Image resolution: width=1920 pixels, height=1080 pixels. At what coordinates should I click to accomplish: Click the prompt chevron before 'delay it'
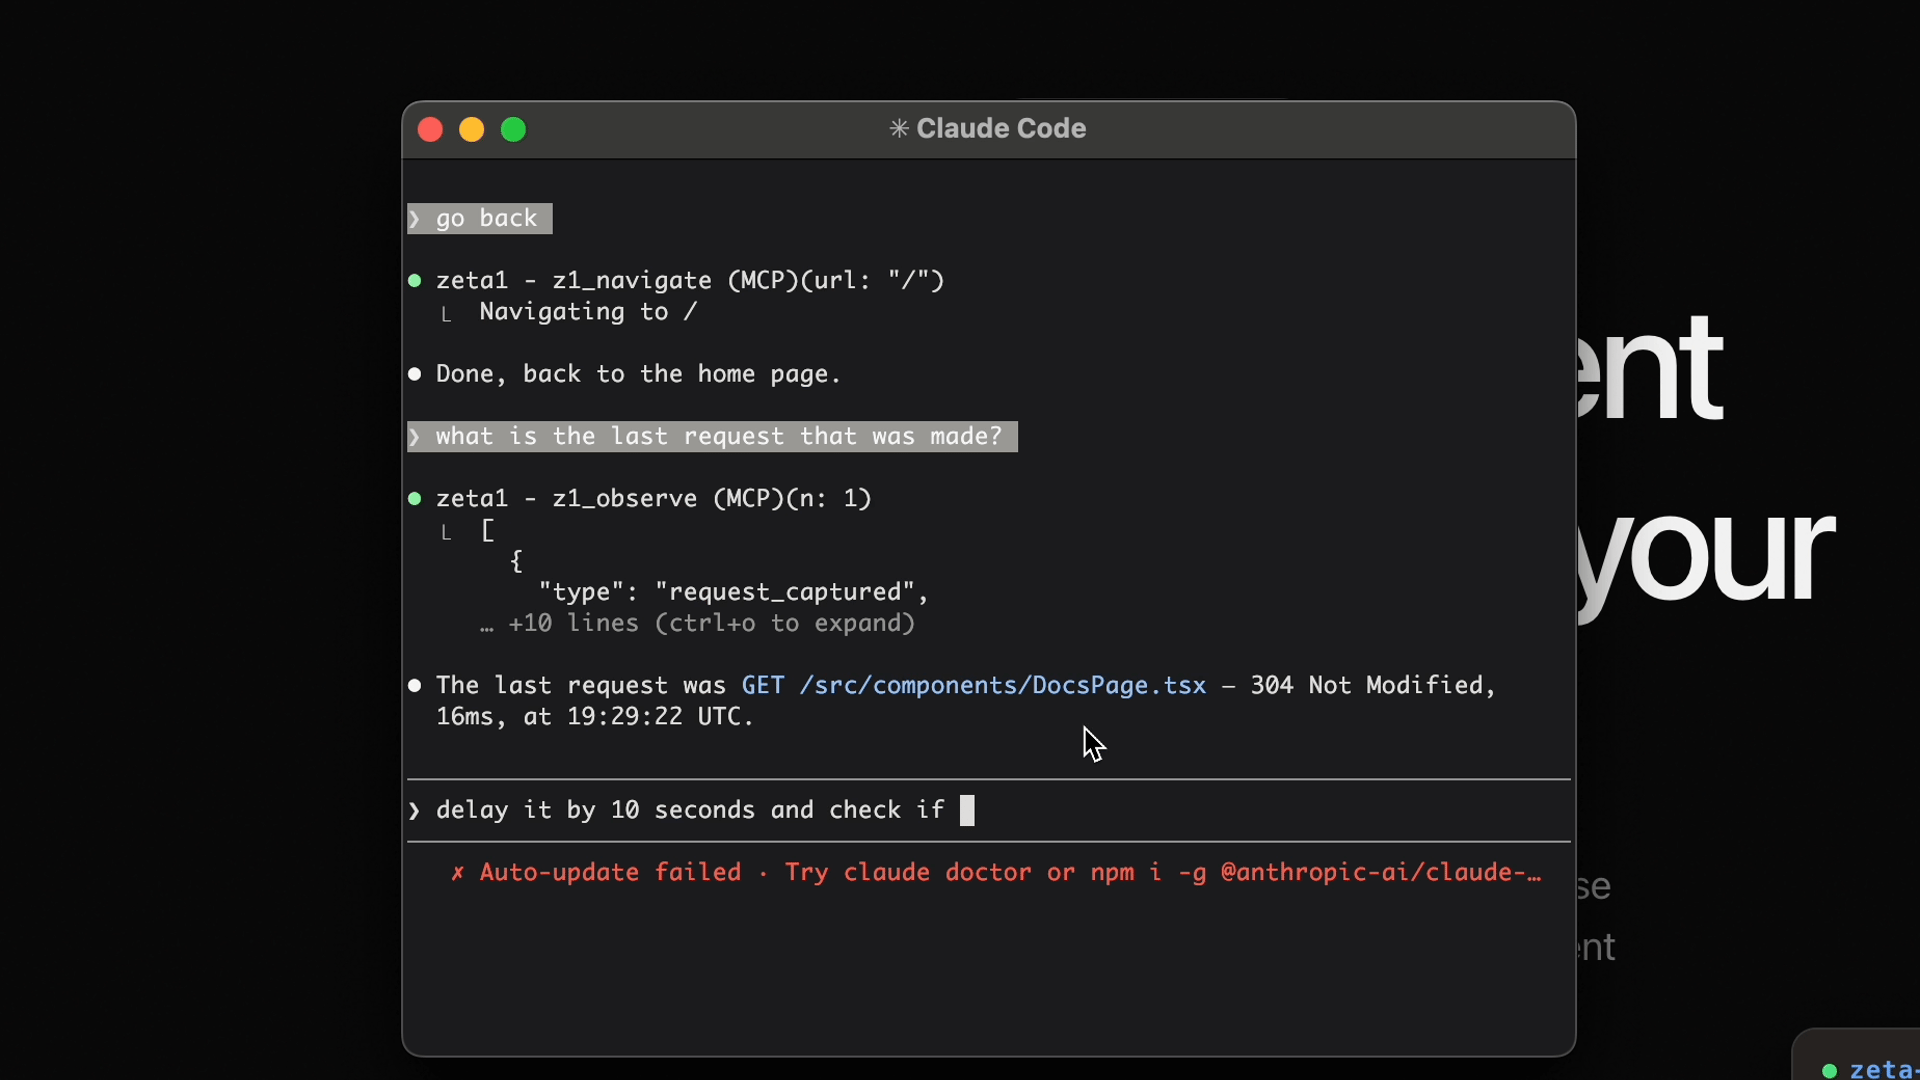tap(415, 811)
